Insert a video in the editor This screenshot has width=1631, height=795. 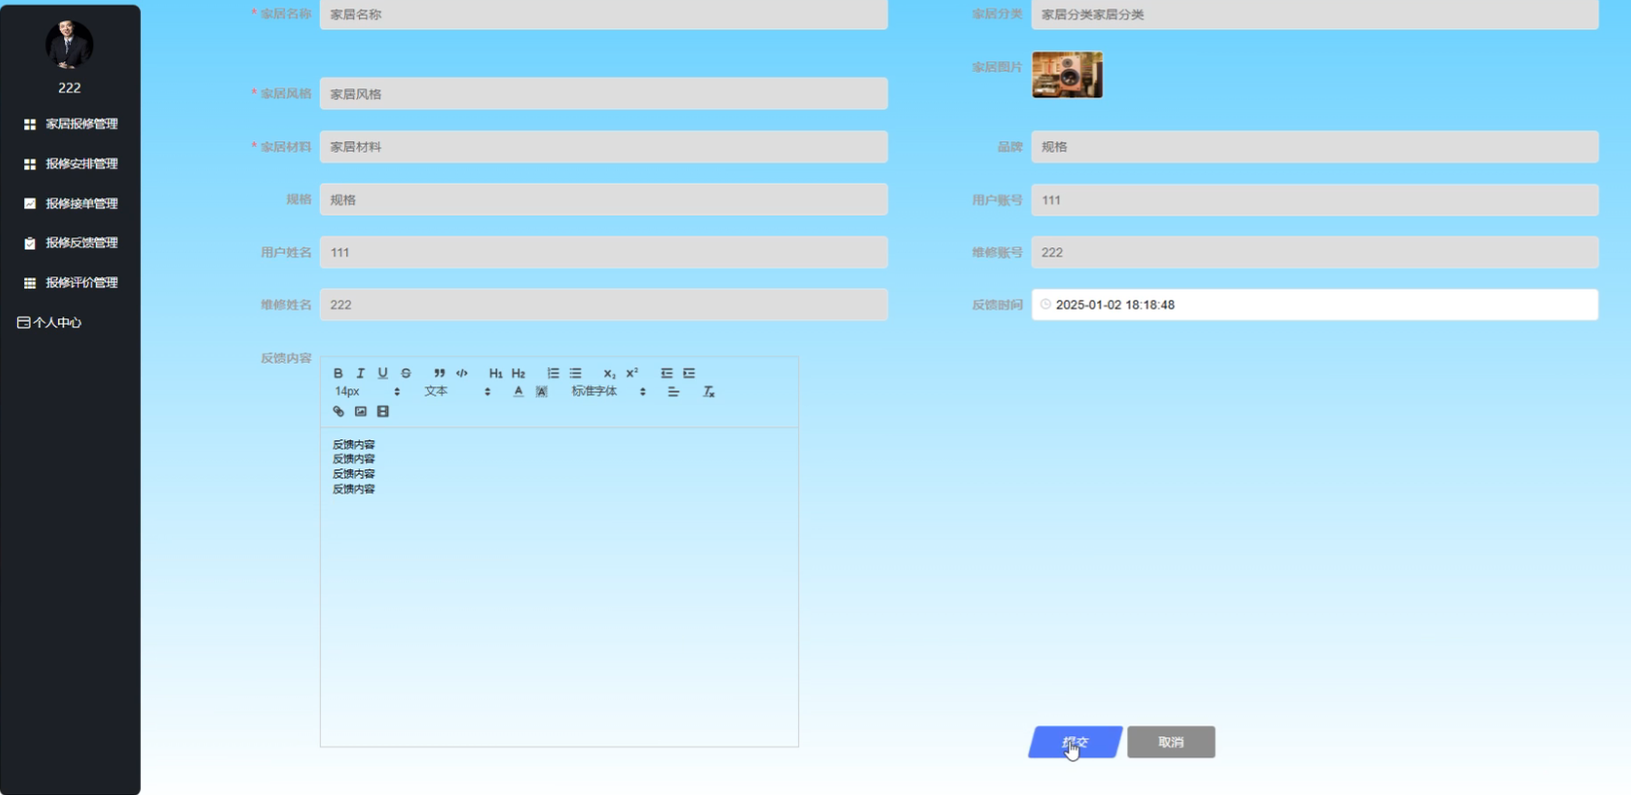coord(382,411)
